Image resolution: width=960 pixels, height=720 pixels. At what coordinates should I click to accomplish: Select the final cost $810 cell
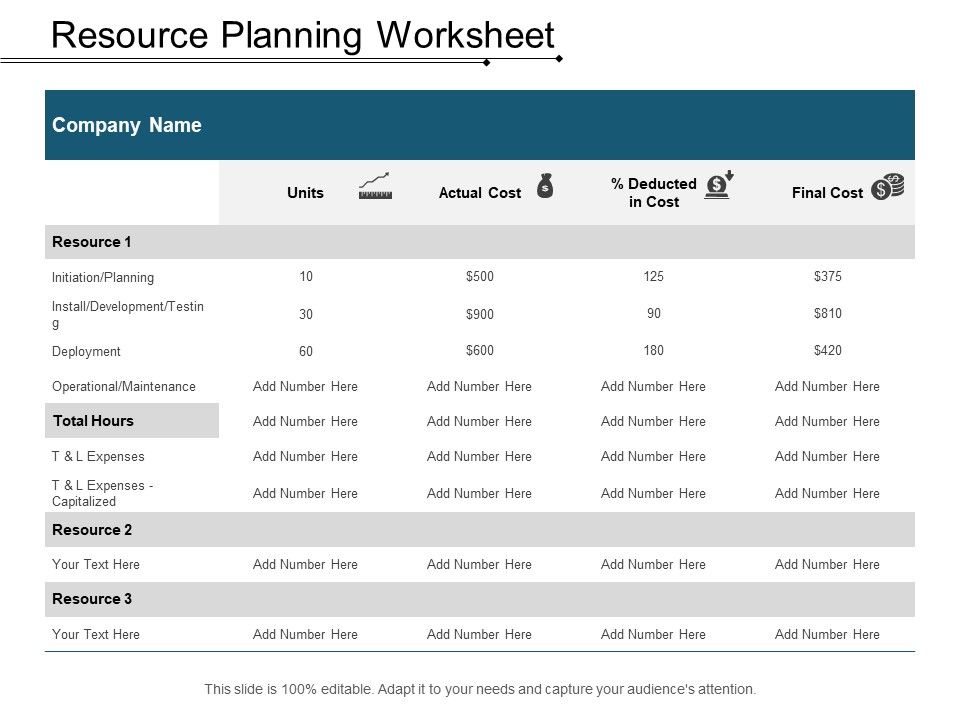[827, 313]
